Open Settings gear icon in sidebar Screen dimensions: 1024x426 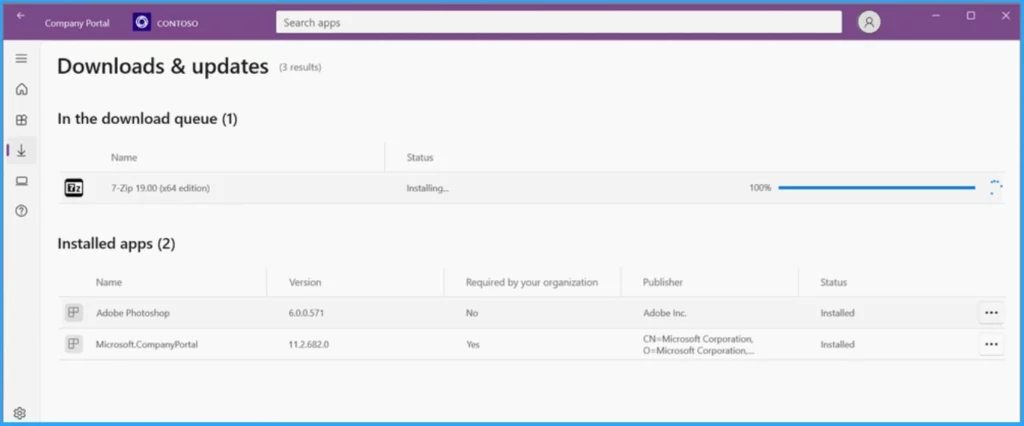(x=20, y=413)
